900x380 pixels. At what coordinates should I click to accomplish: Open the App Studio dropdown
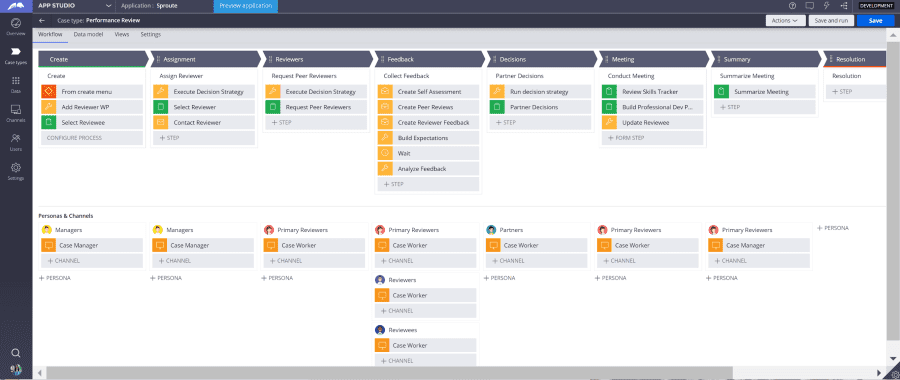[108, 5]
